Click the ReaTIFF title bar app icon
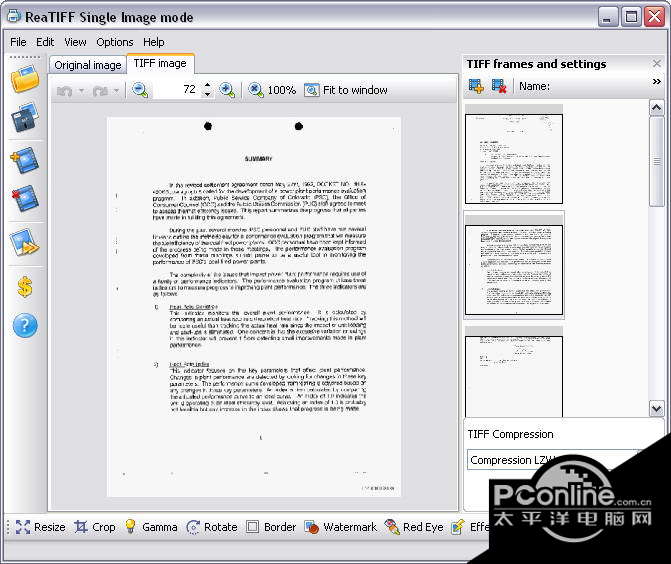The image size is (671, 564). [x=14, y=16]
